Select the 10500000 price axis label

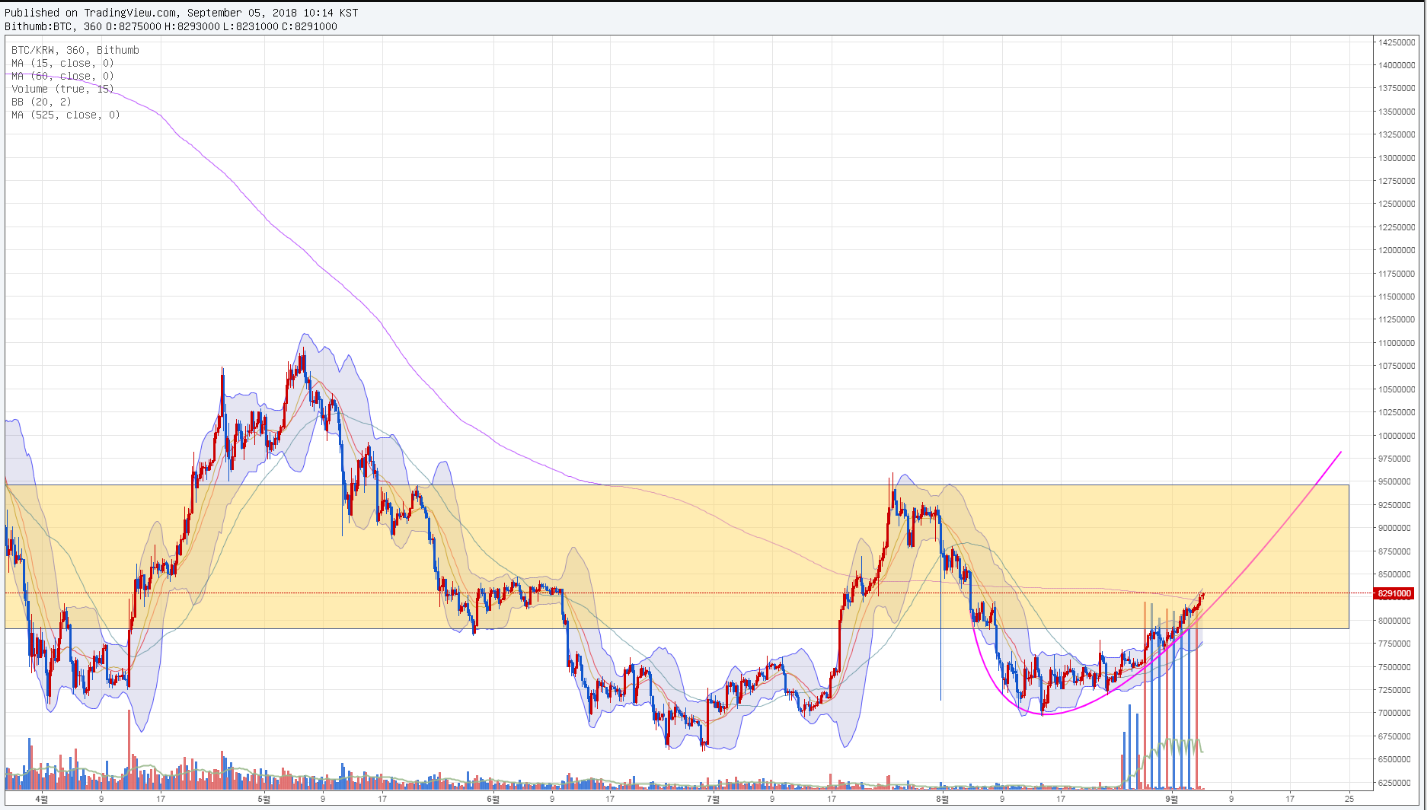(x=1397, y=389)
